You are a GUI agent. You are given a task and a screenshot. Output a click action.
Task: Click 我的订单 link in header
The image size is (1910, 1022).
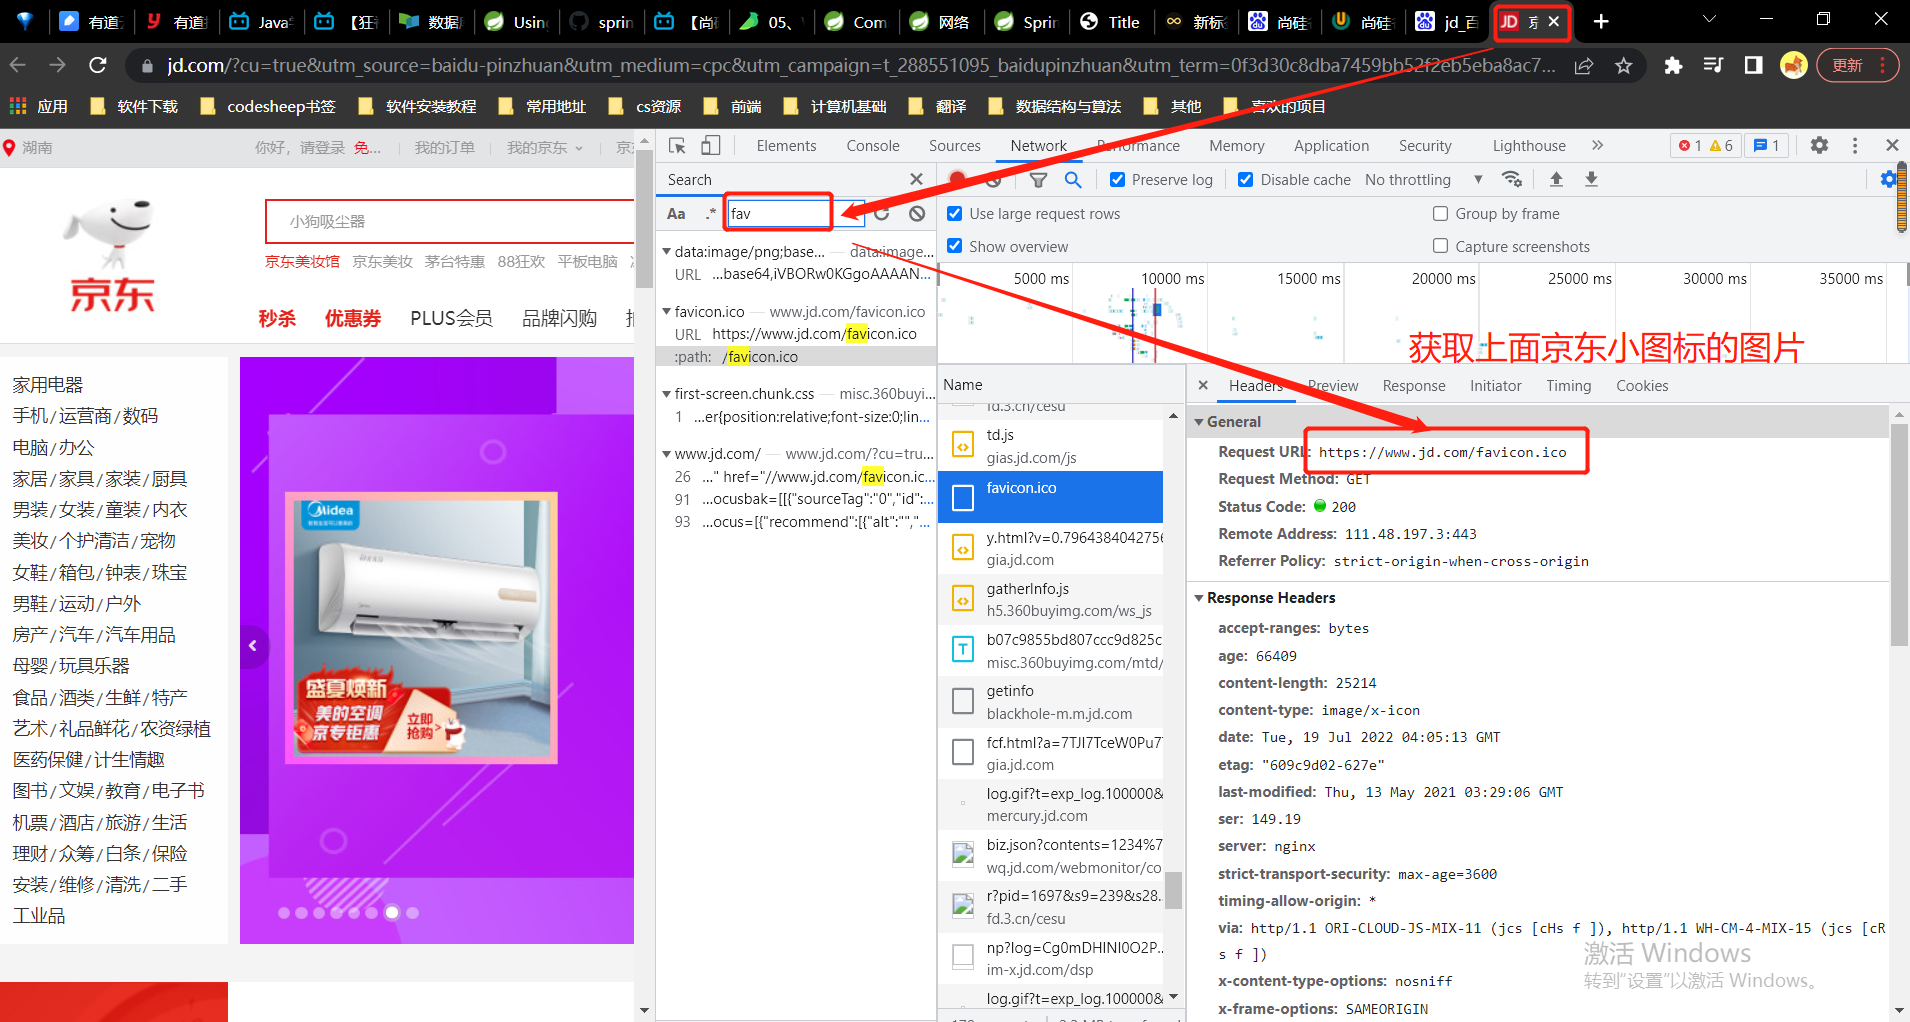445,148
